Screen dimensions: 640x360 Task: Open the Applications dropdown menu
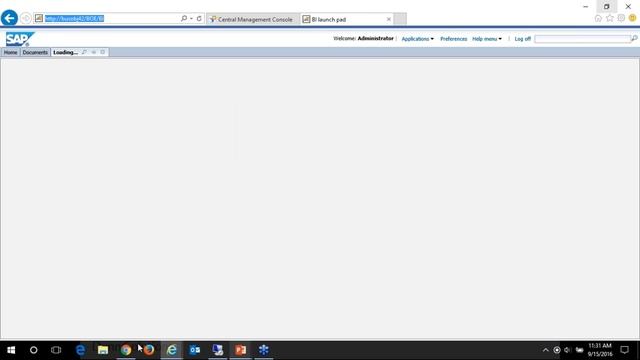click(x=418, y=39)
